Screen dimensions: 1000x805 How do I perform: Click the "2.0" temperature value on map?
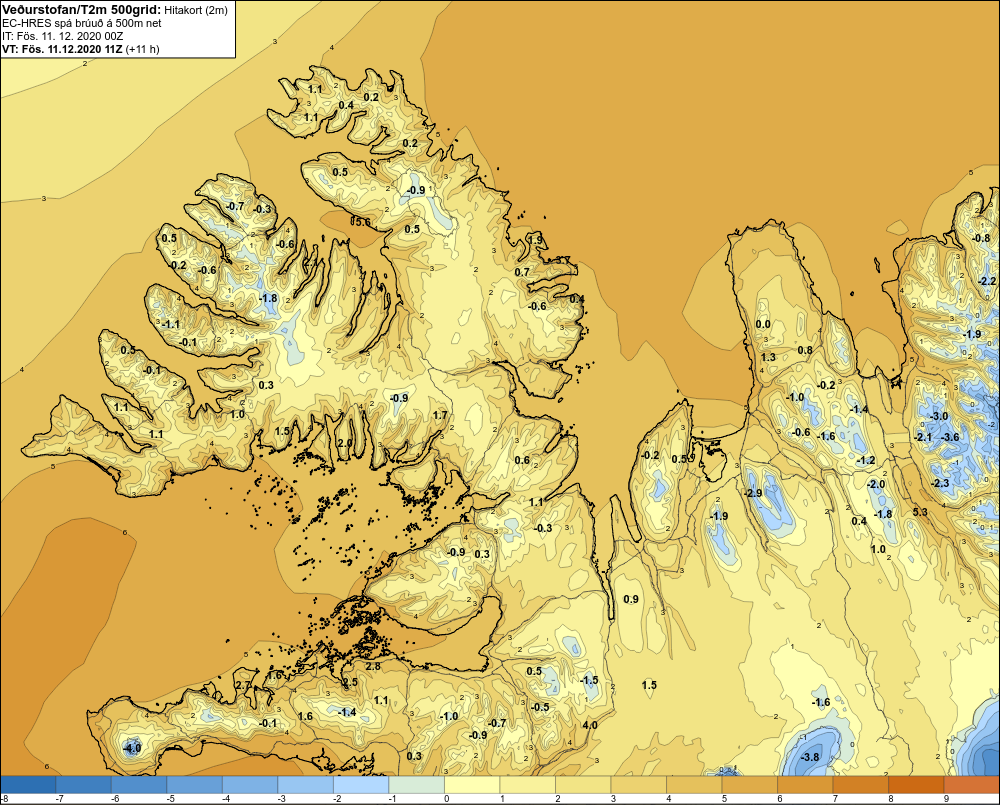[x=345, y=443]
